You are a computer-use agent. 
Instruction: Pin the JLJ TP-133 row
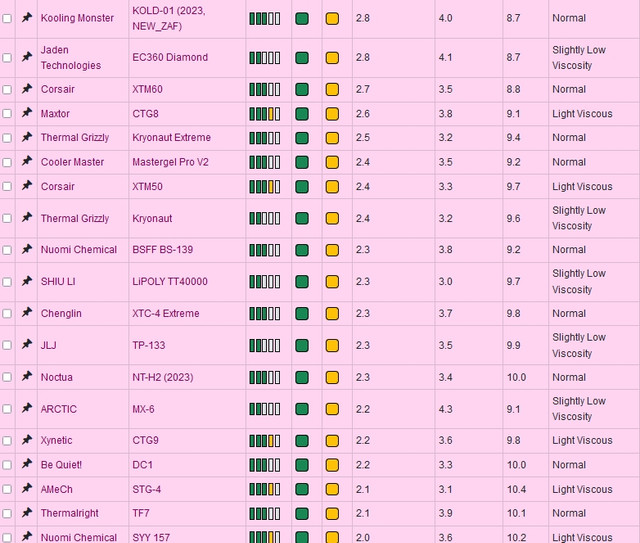[x=27, y=345]
